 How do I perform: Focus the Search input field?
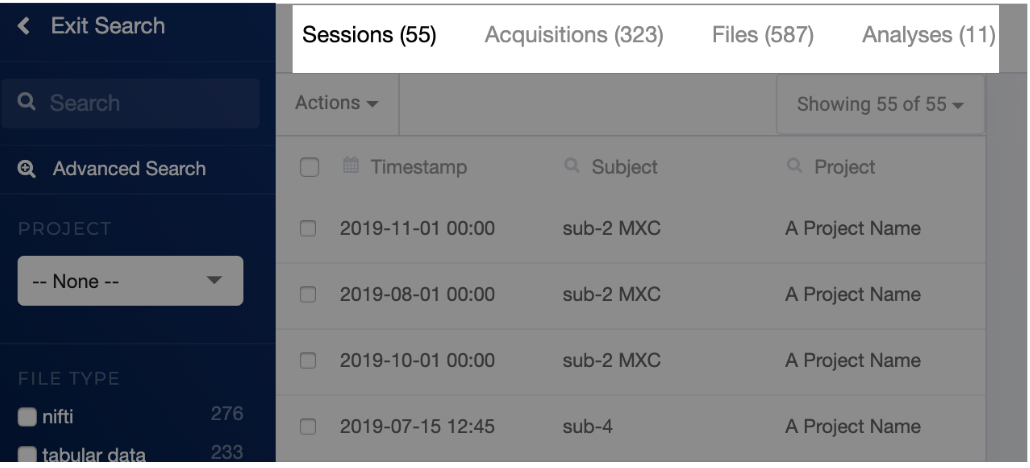pos(130,103)
